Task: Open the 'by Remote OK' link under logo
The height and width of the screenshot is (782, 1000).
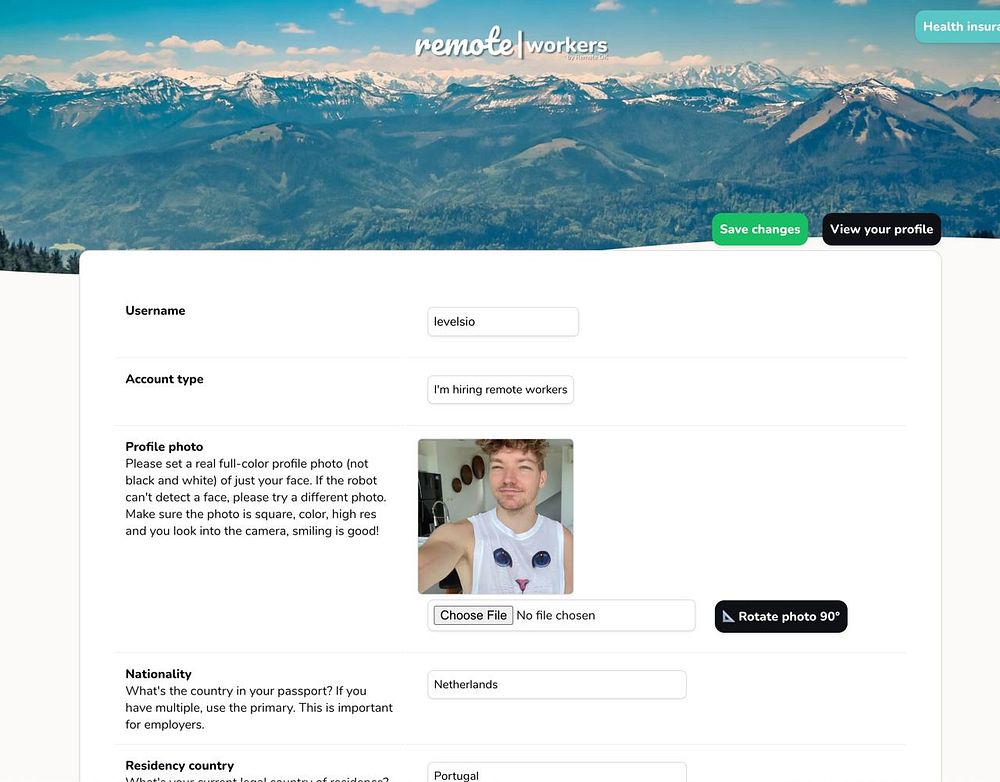Action: [x=587, y=57]
